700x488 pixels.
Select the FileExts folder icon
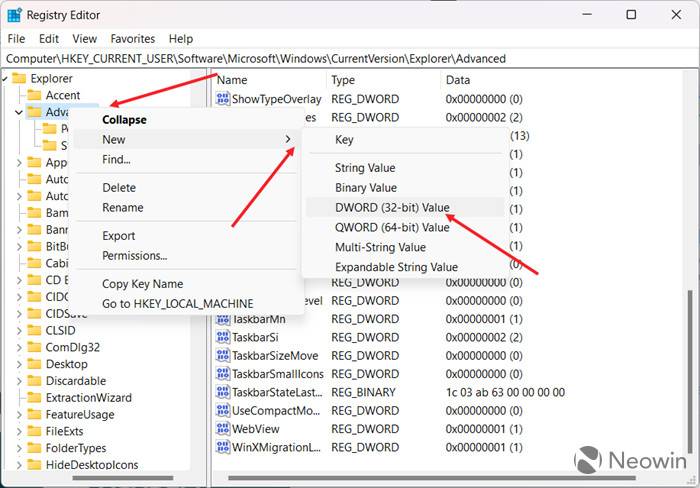tap(34, 431)
